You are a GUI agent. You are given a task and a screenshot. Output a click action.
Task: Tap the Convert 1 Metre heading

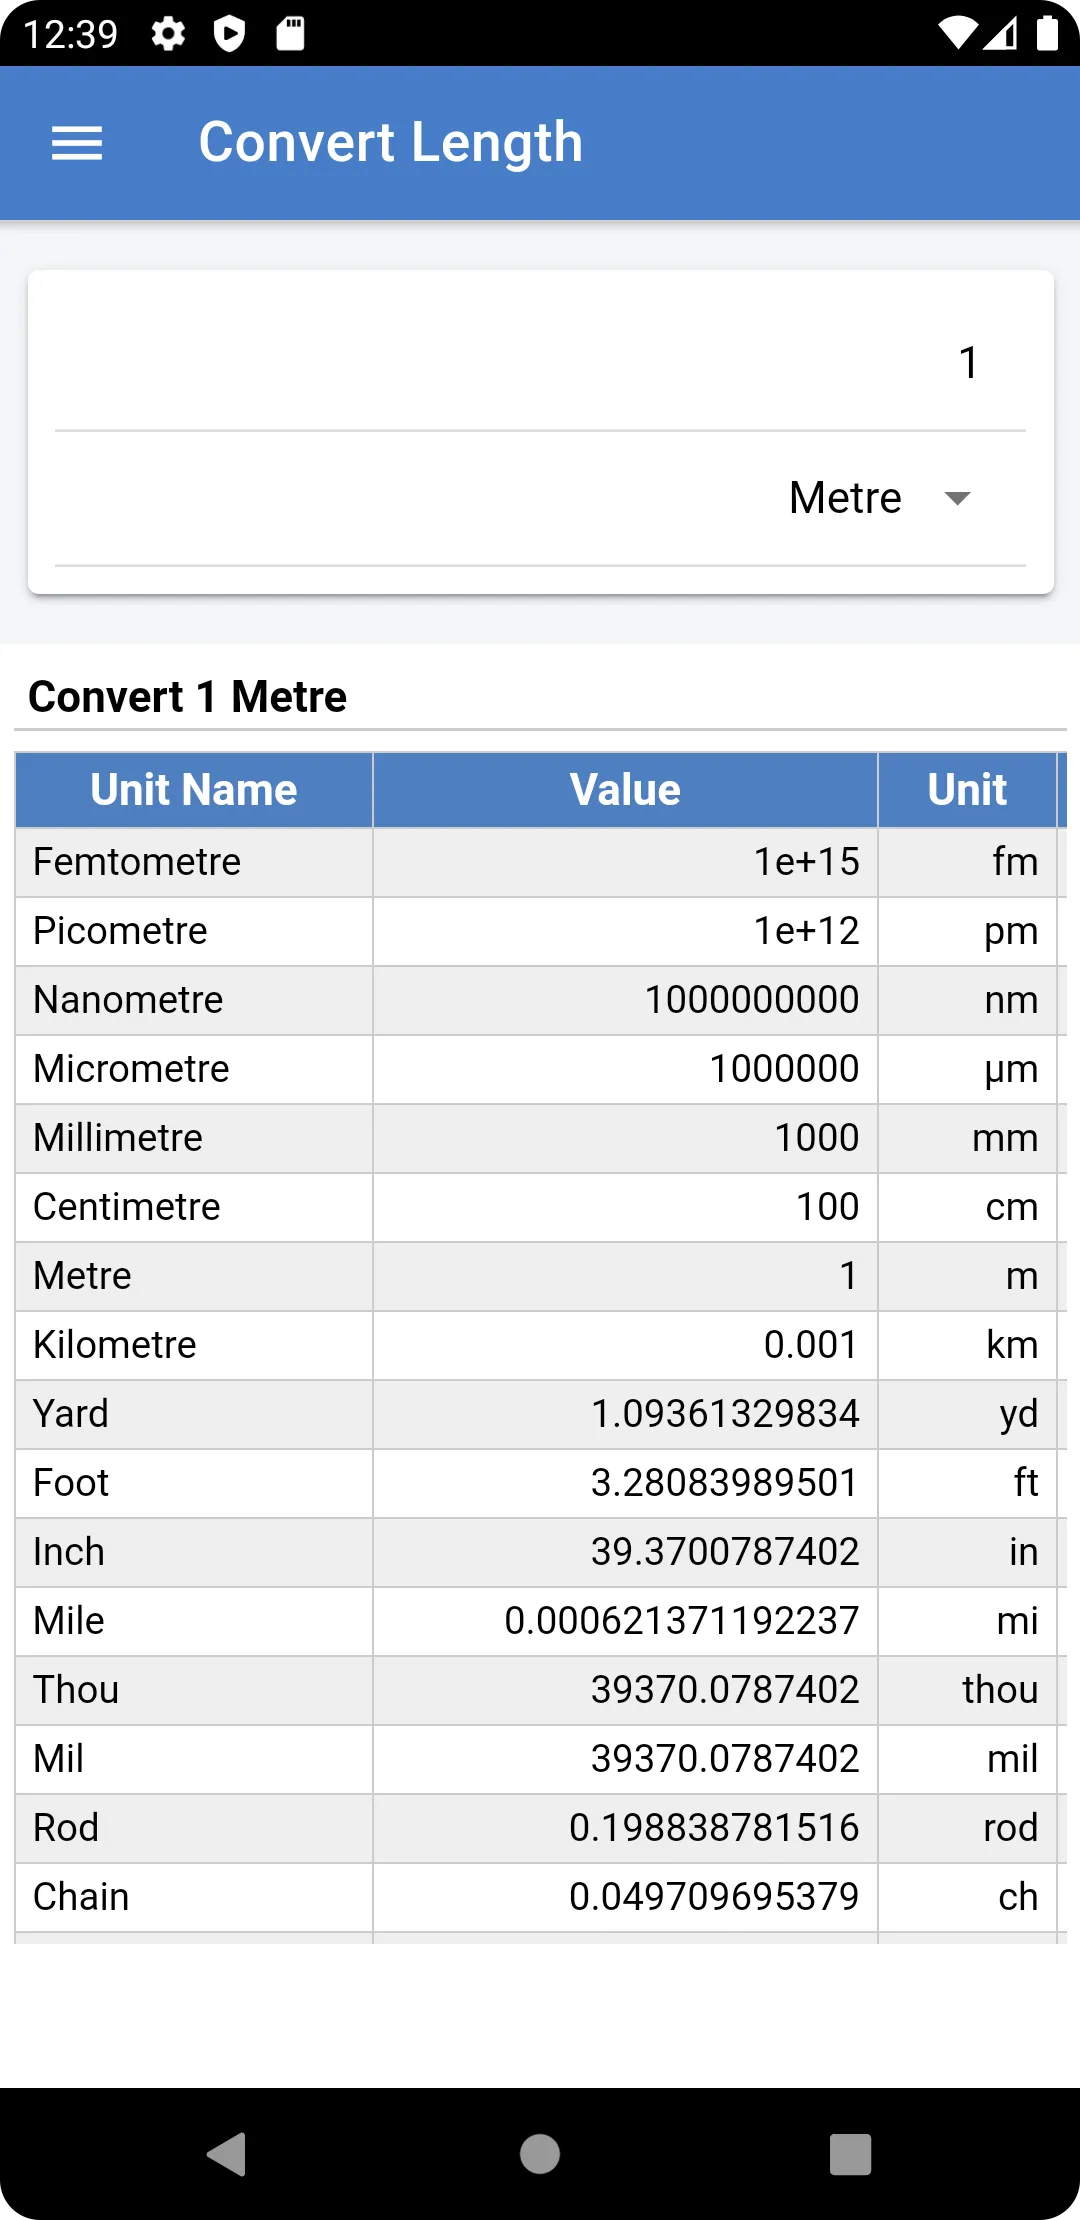(x=187, y=697)
